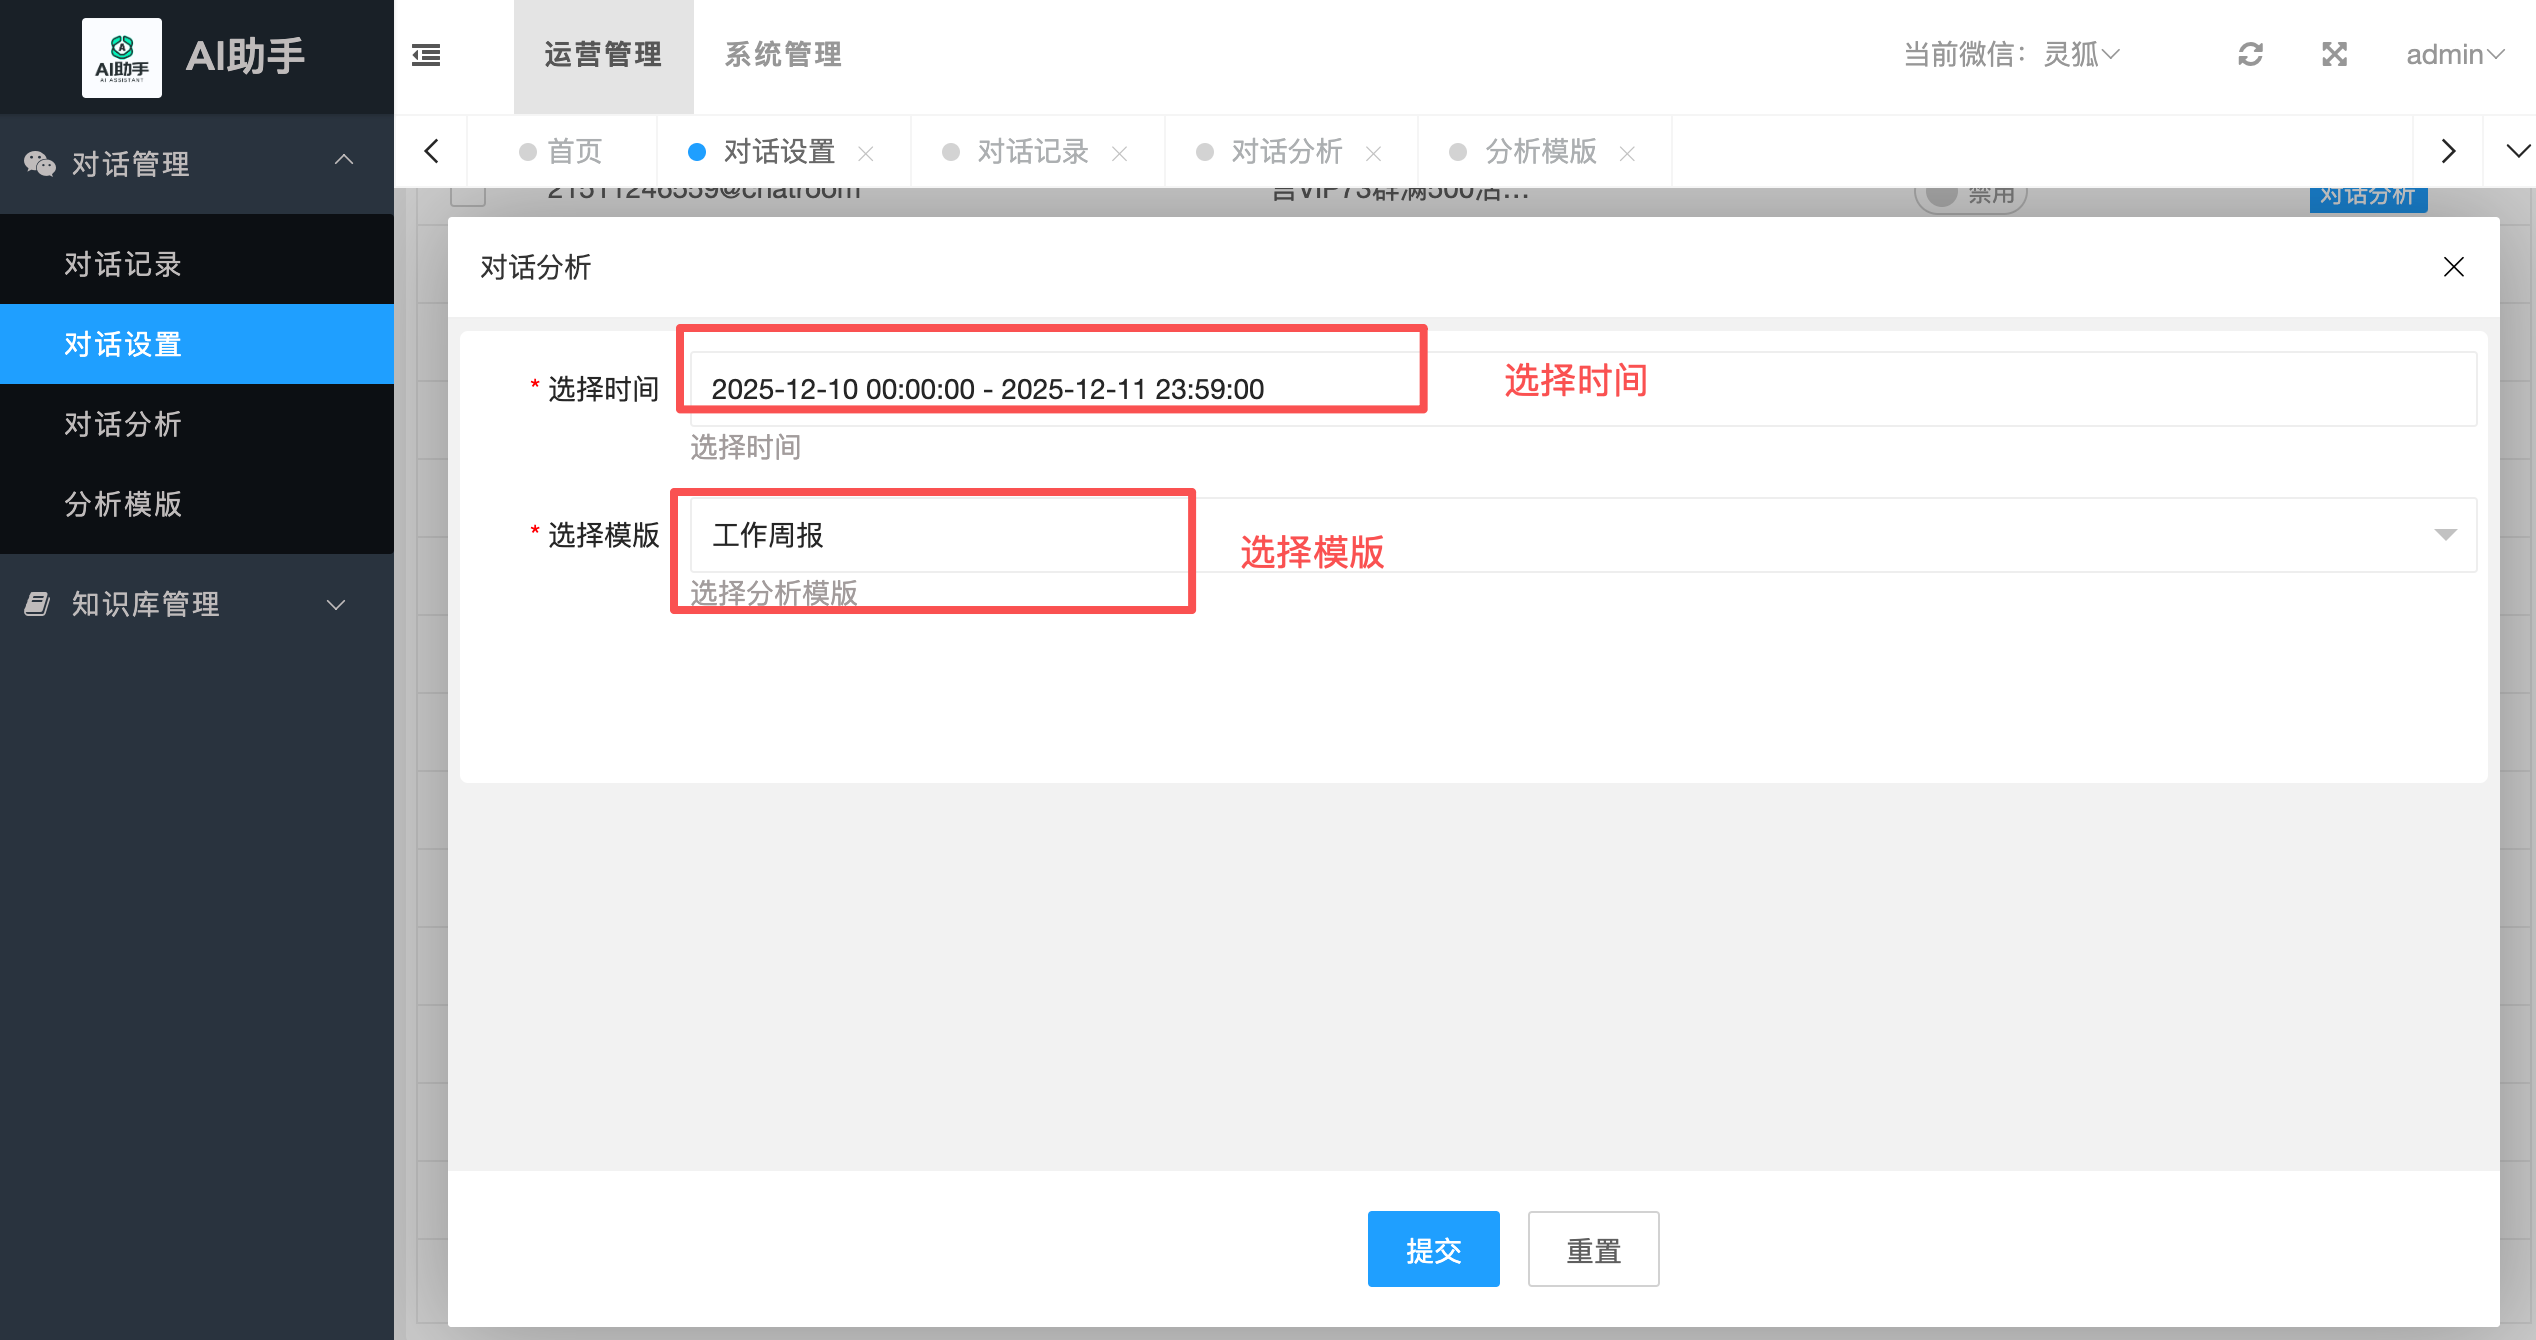The width and height of the screenshot is (2536, 1340).
Task: Toggle fullscreen with the expand icon
Action: pyautogui.click(x=2334, y=55)
